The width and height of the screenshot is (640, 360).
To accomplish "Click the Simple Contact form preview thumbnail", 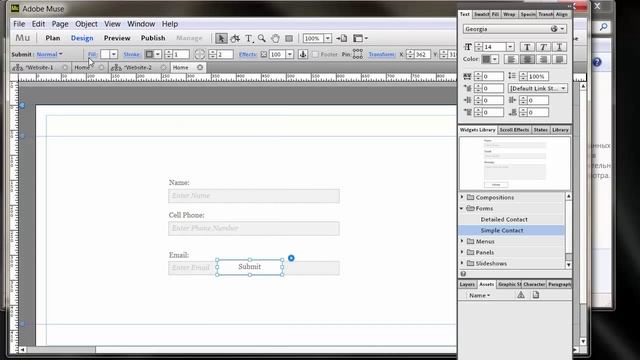I will click(x=515, y=163).
